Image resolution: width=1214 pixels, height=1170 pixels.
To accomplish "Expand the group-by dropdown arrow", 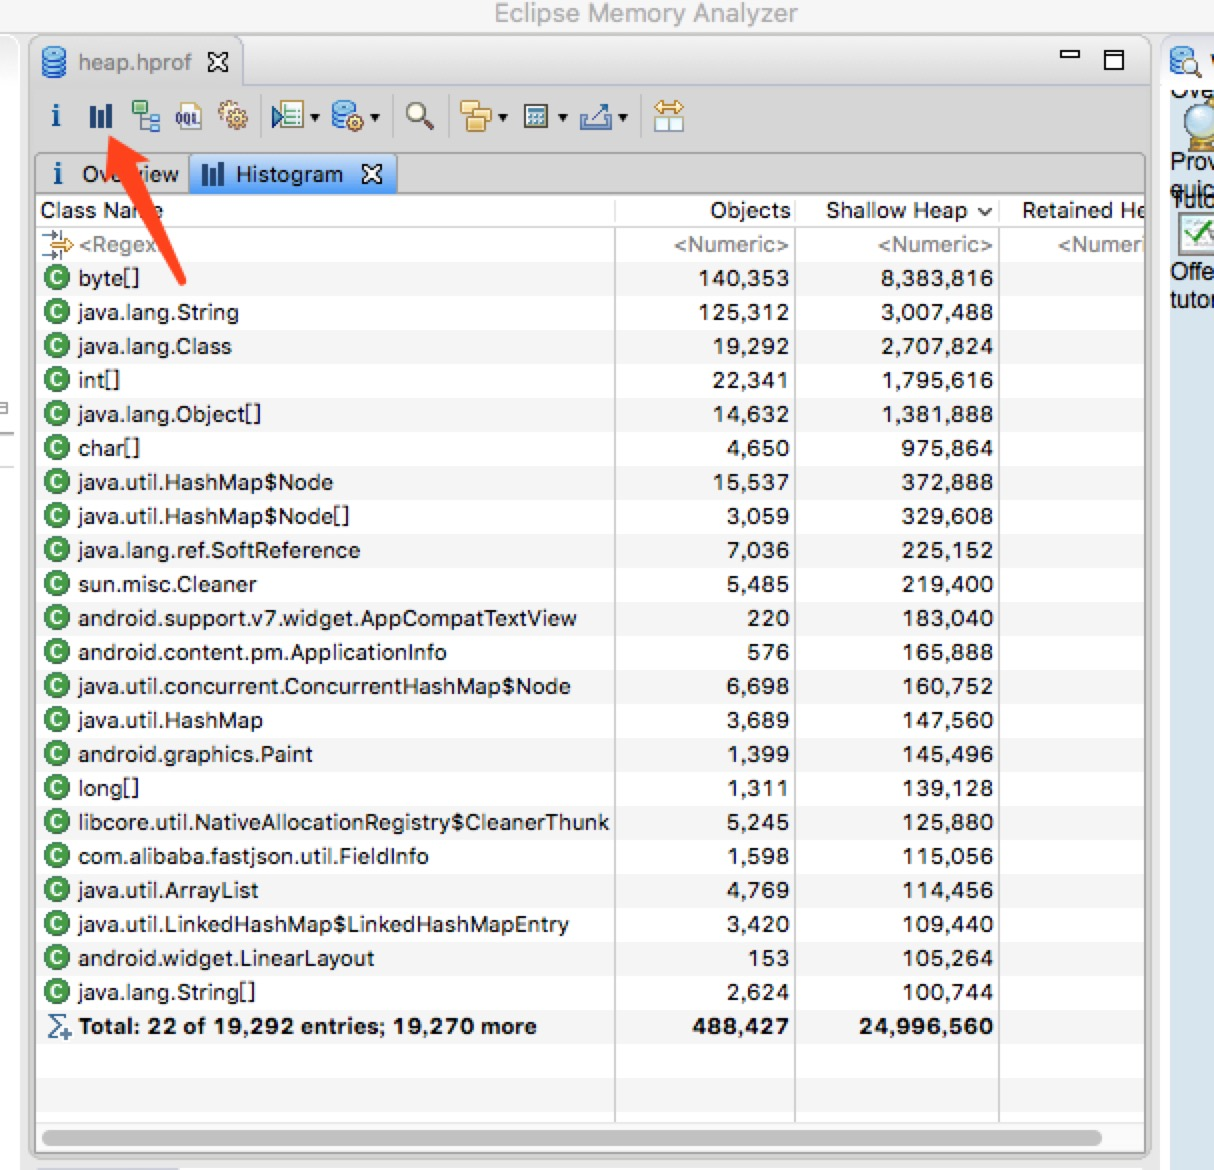I will [x=502, y=118].
